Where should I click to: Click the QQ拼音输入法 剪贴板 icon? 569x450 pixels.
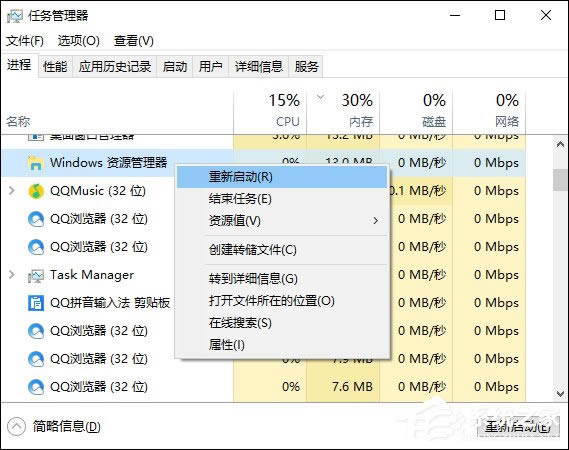click(x=36, y=303)
